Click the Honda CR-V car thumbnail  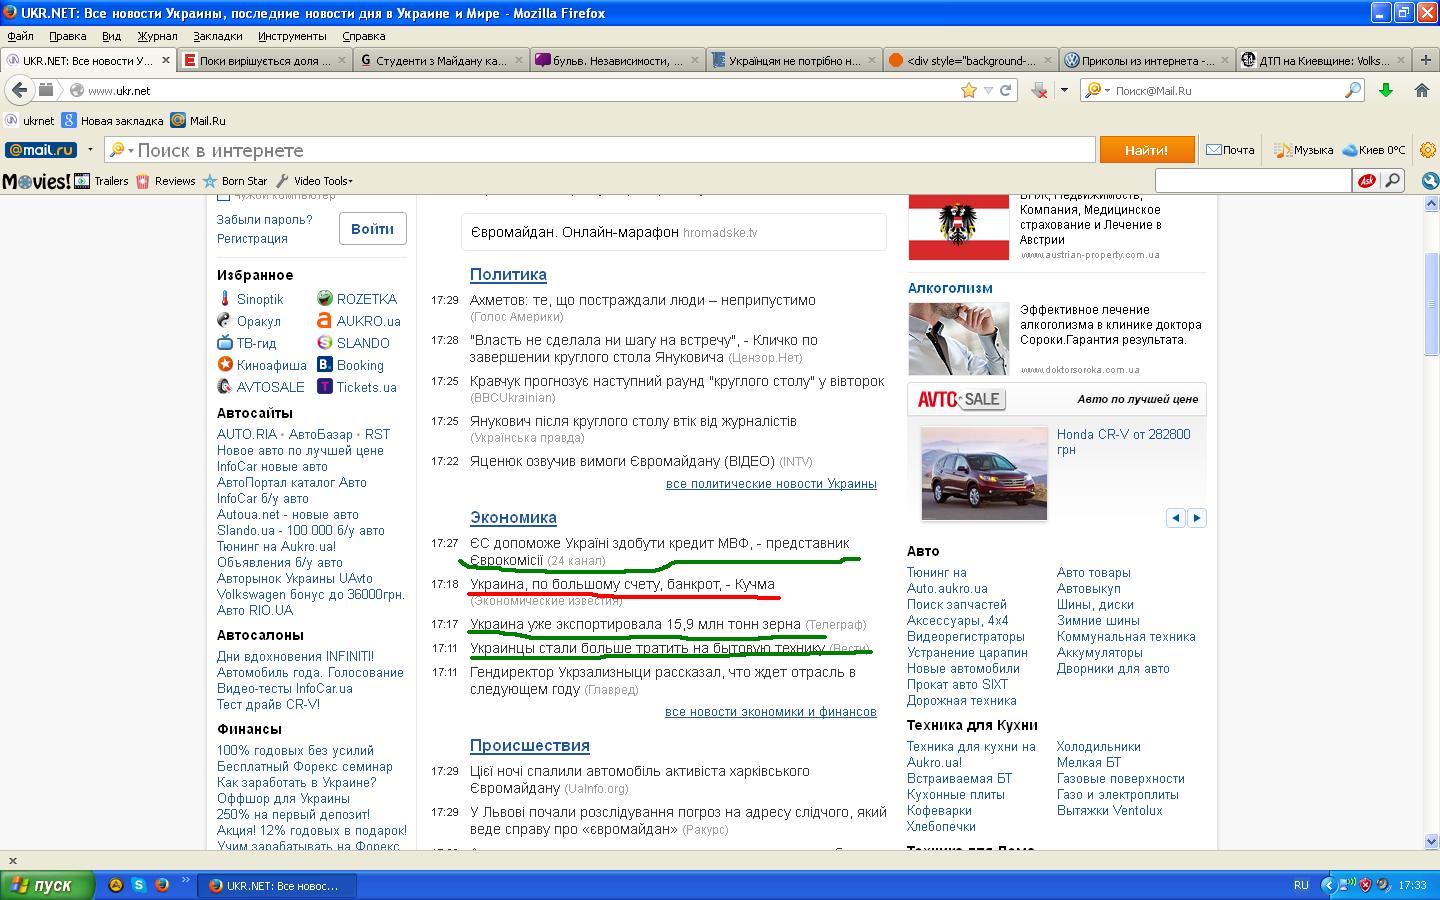tap(984, 474)
